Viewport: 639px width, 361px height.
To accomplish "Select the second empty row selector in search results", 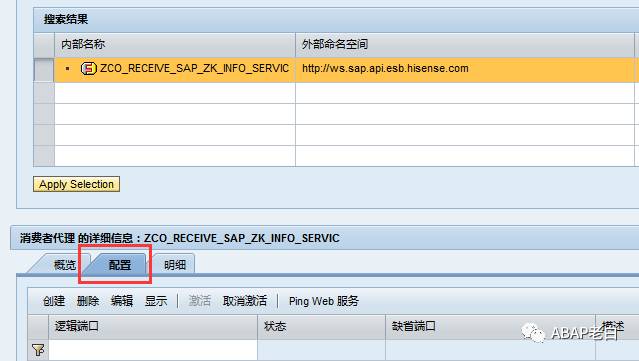I will coord(44,114).
